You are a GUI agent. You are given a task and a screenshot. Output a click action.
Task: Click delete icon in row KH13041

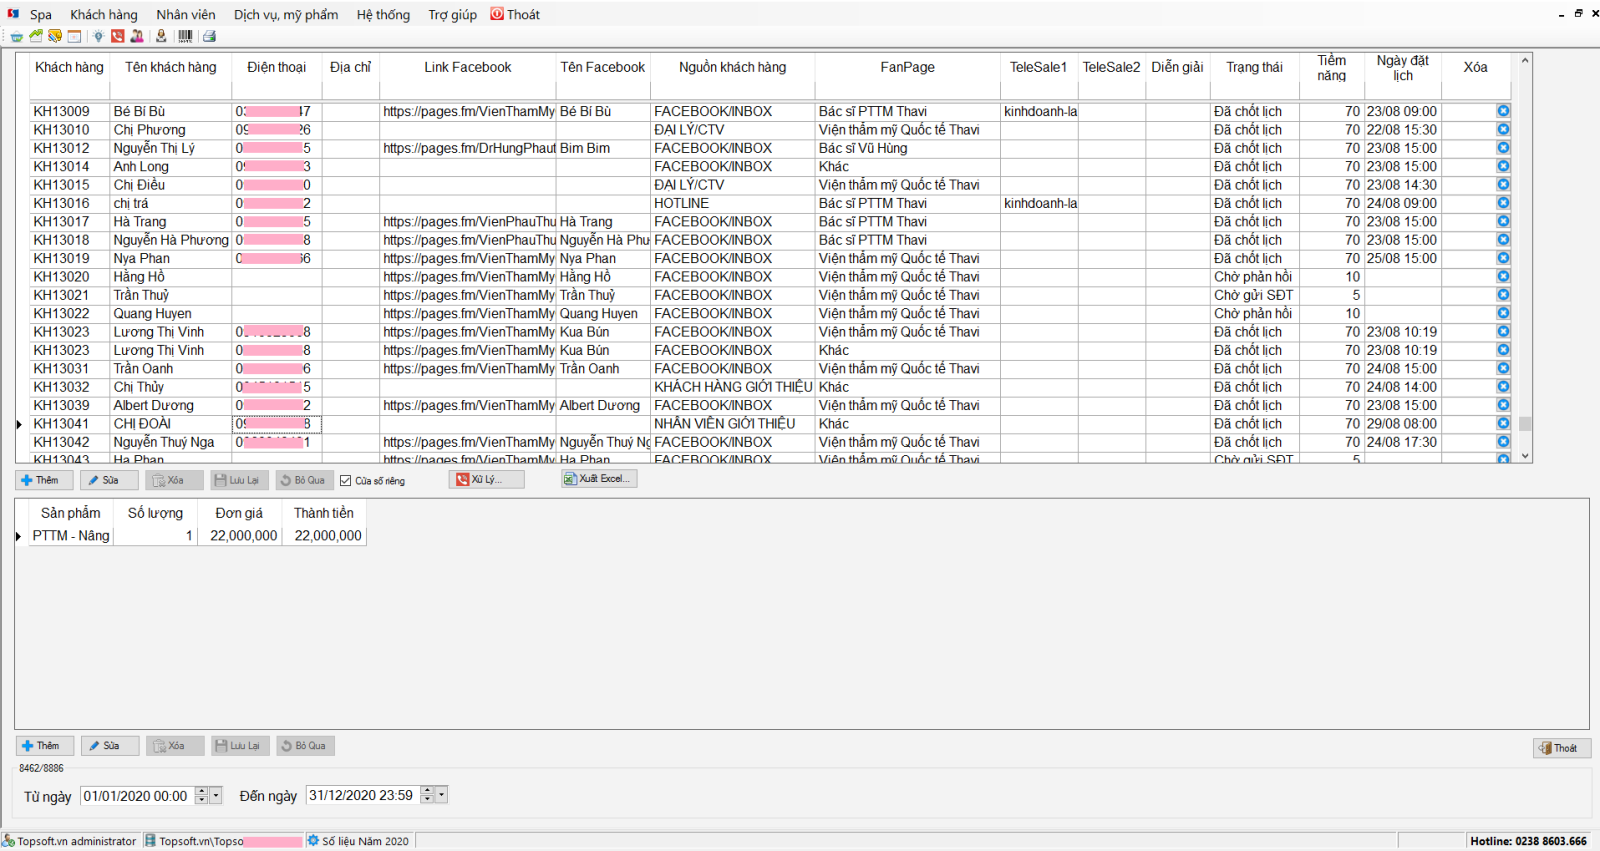pyautogui.click(x=1503, y=424)
